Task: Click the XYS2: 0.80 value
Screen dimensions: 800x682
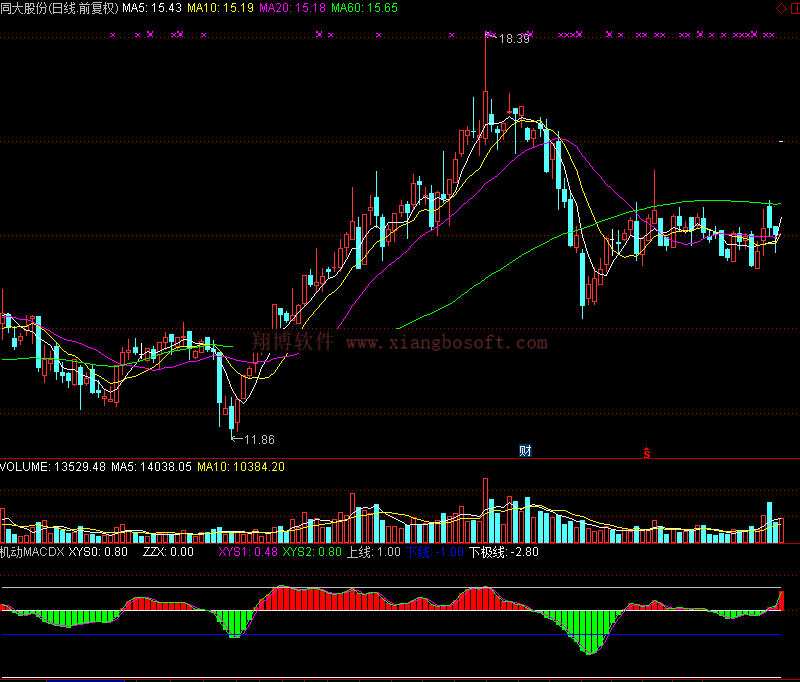Action: click(x=312, y=552)
